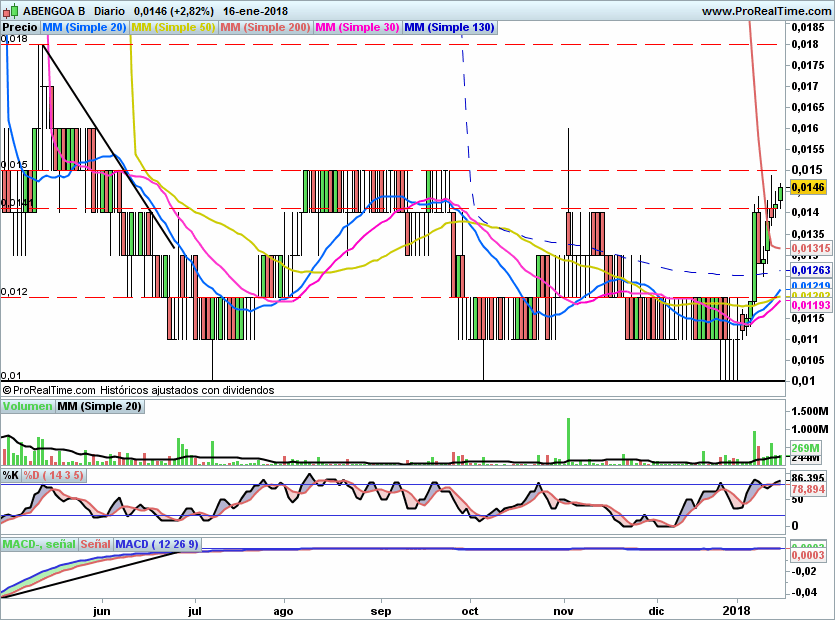Click the 1.000M volume axis label
Viewport: 835px width, 620px height.
(810, 429)
